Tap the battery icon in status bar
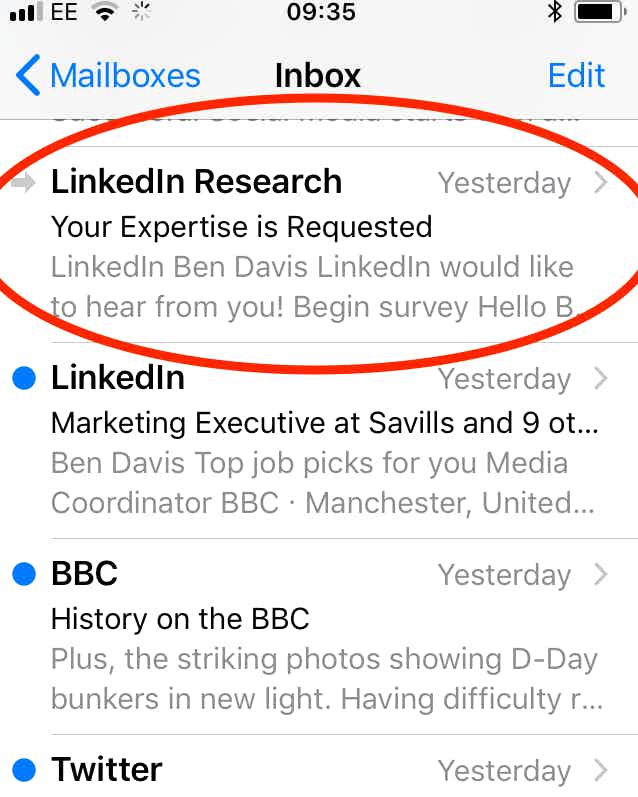638x797 pixels. pyautogui.click(x=601, y=13)
